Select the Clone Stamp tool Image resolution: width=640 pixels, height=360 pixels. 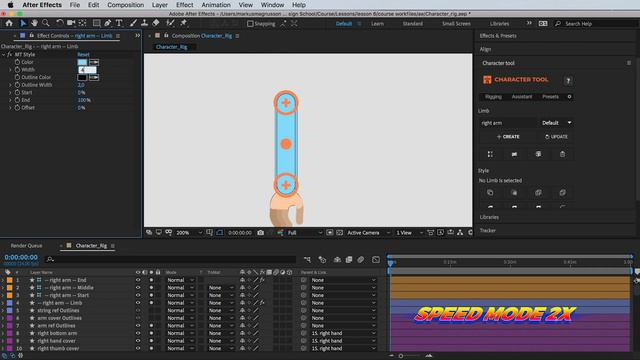point(144,23)
